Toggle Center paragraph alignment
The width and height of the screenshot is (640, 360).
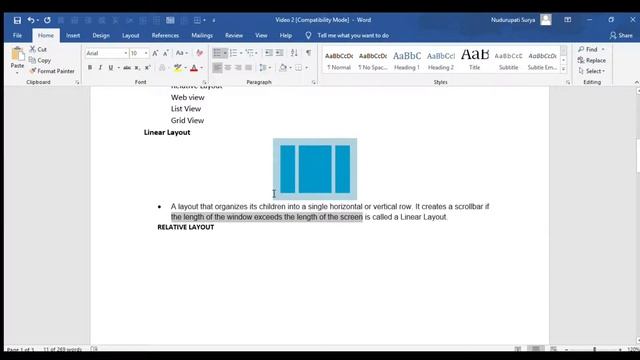[x=228, y=68]
